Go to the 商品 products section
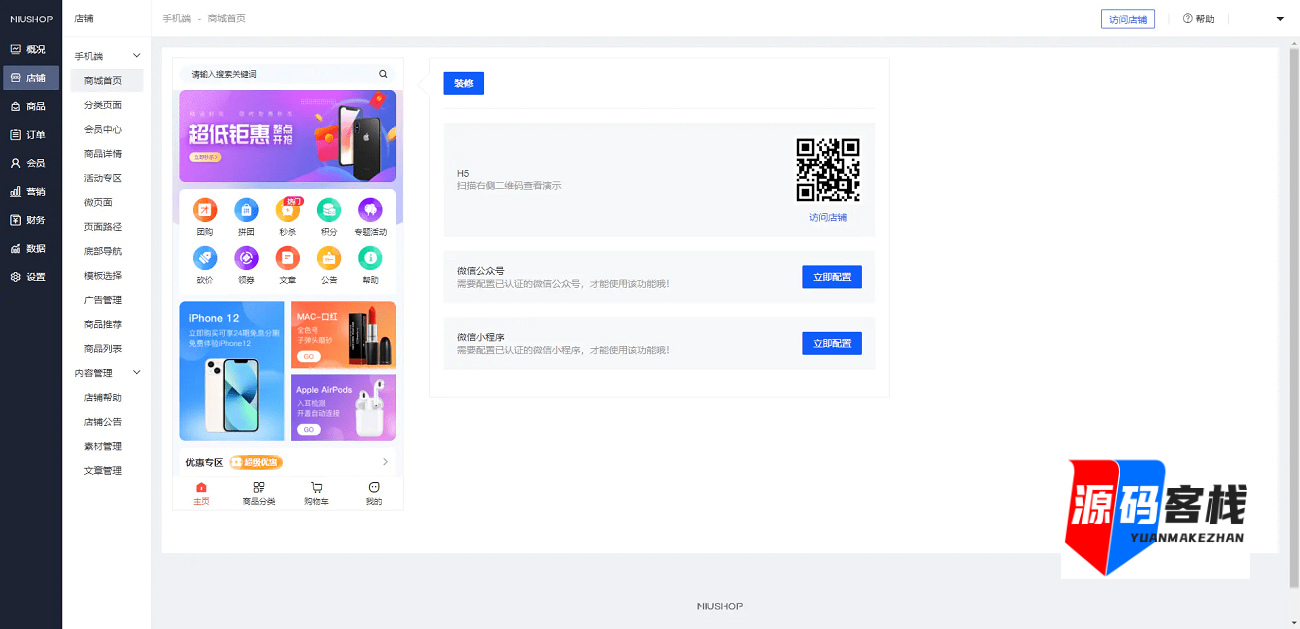 pos(29,106)
